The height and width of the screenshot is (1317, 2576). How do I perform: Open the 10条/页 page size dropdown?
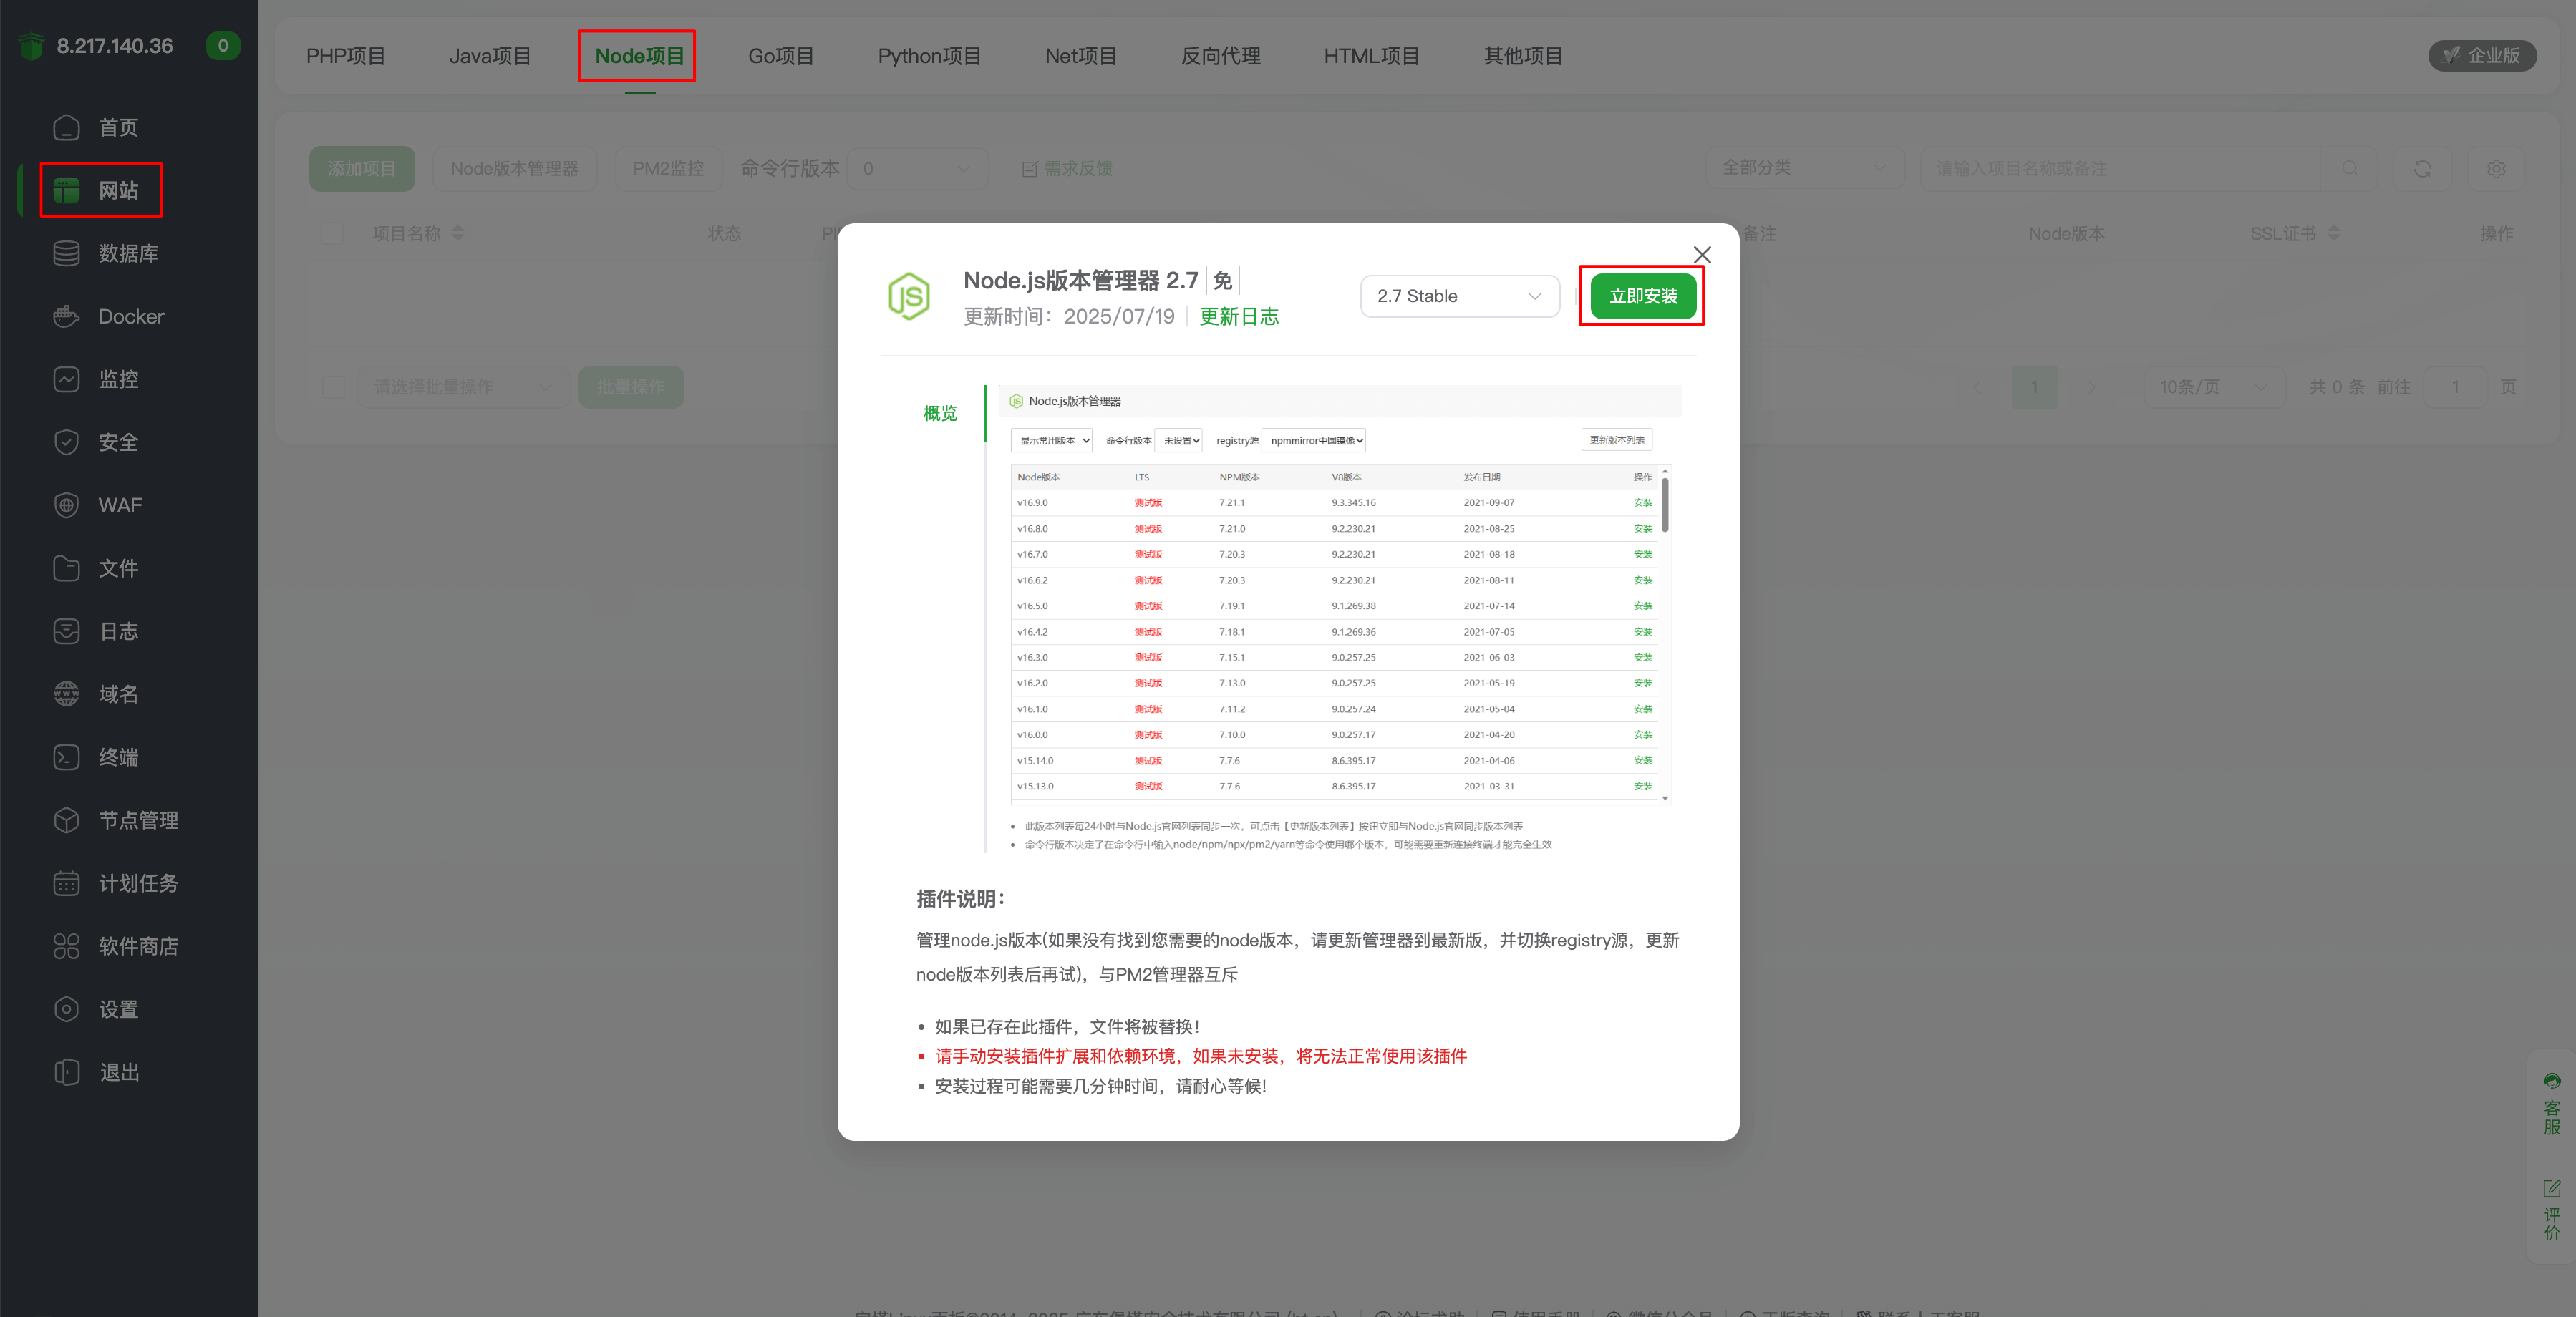point(2214,387)
